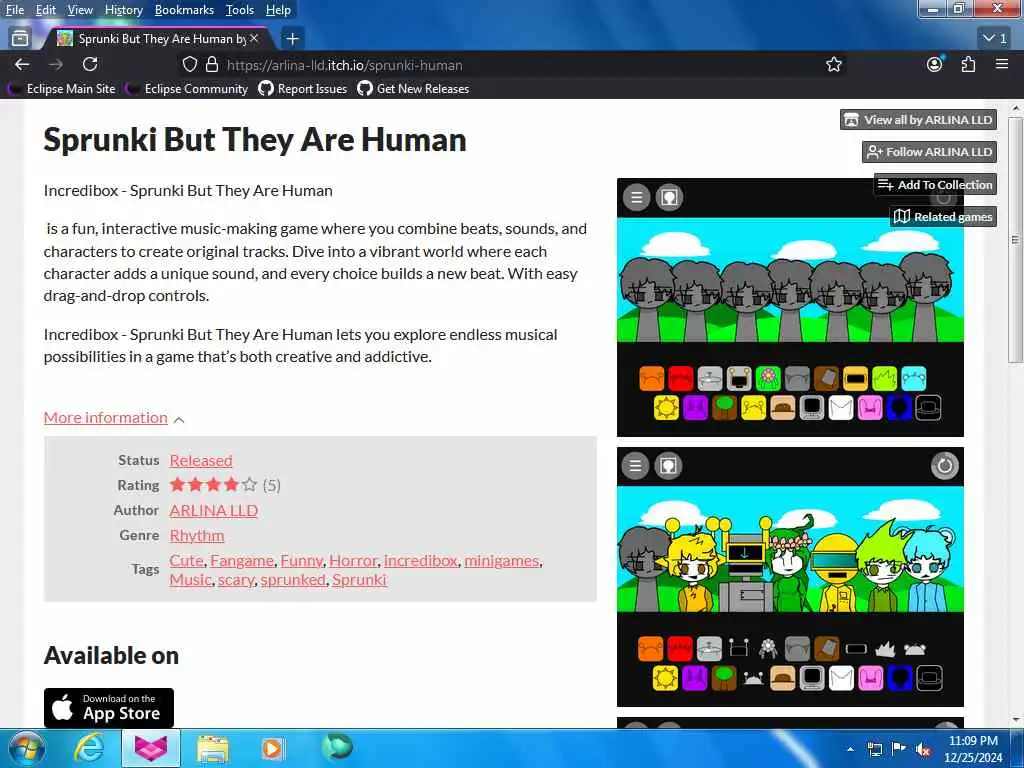Open the Eclipse Main Site bookmark
The width and height of the screenshot is (1024, 768).
pyautogui.click(x=63, y=89)
